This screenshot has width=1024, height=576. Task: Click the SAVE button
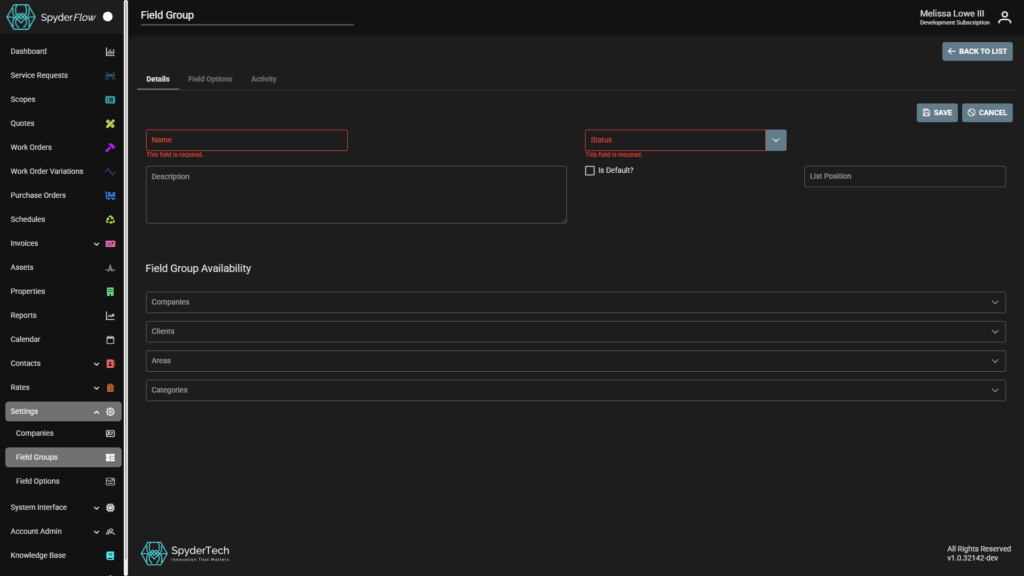point(937,112)
